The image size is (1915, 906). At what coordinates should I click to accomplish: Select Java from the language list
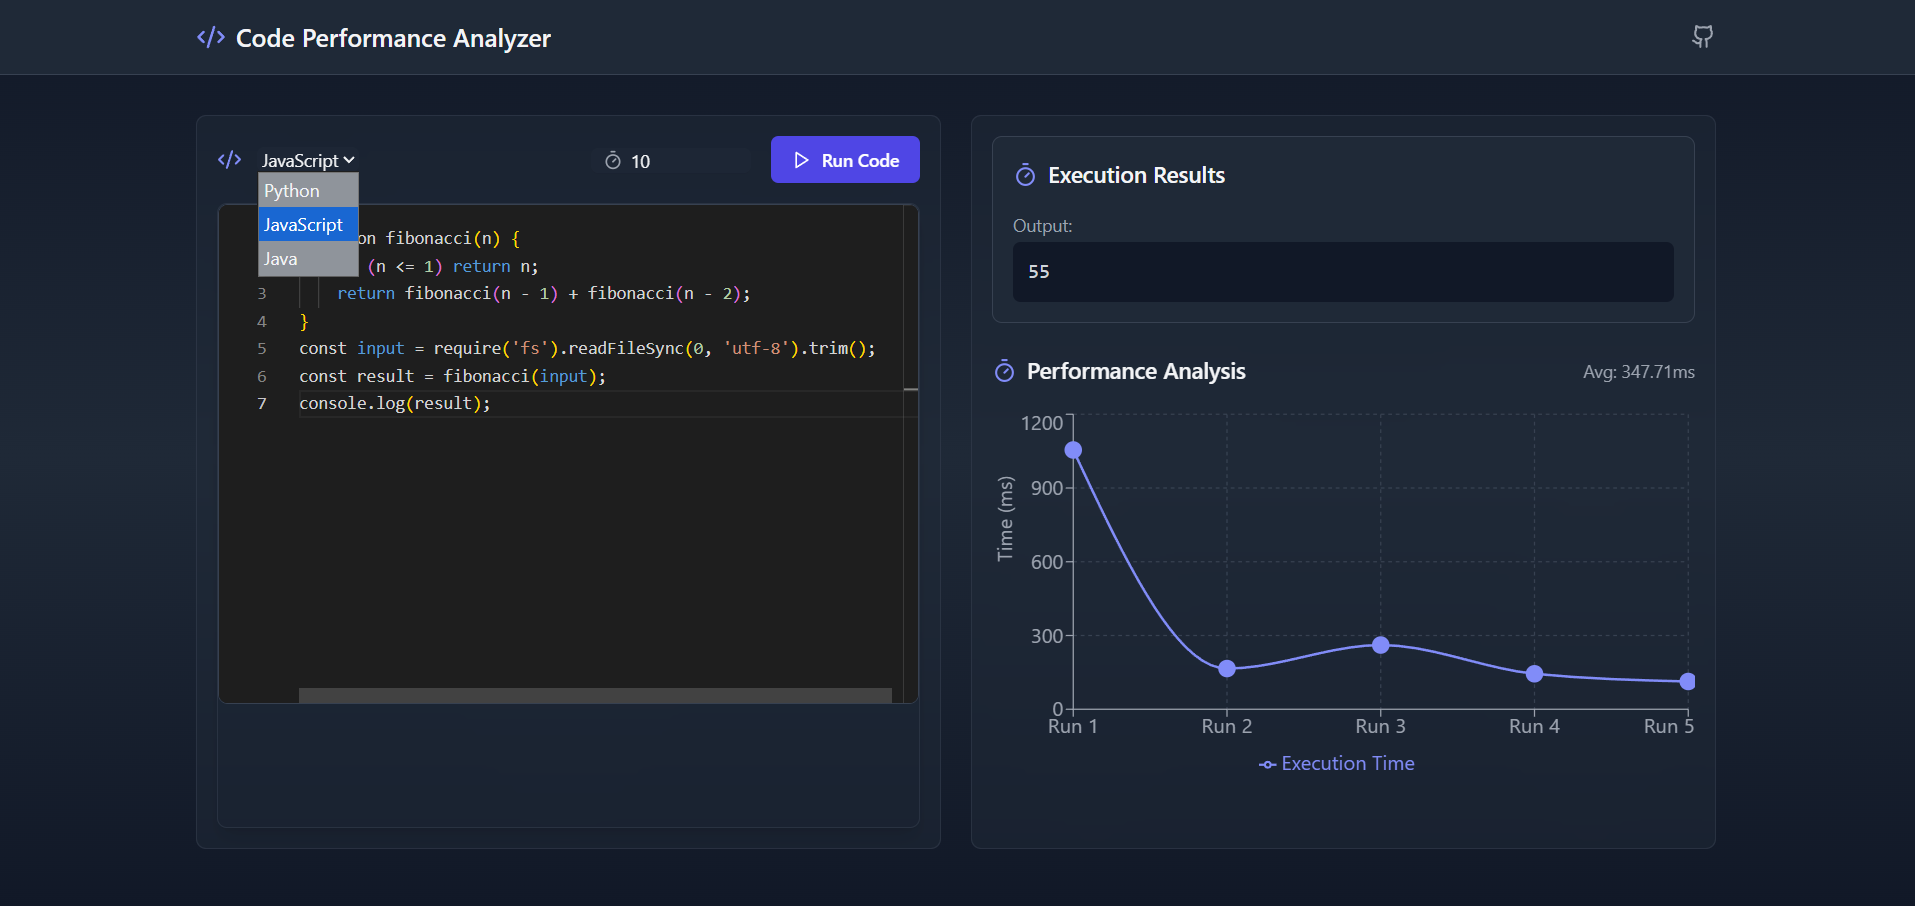point(279,258)
